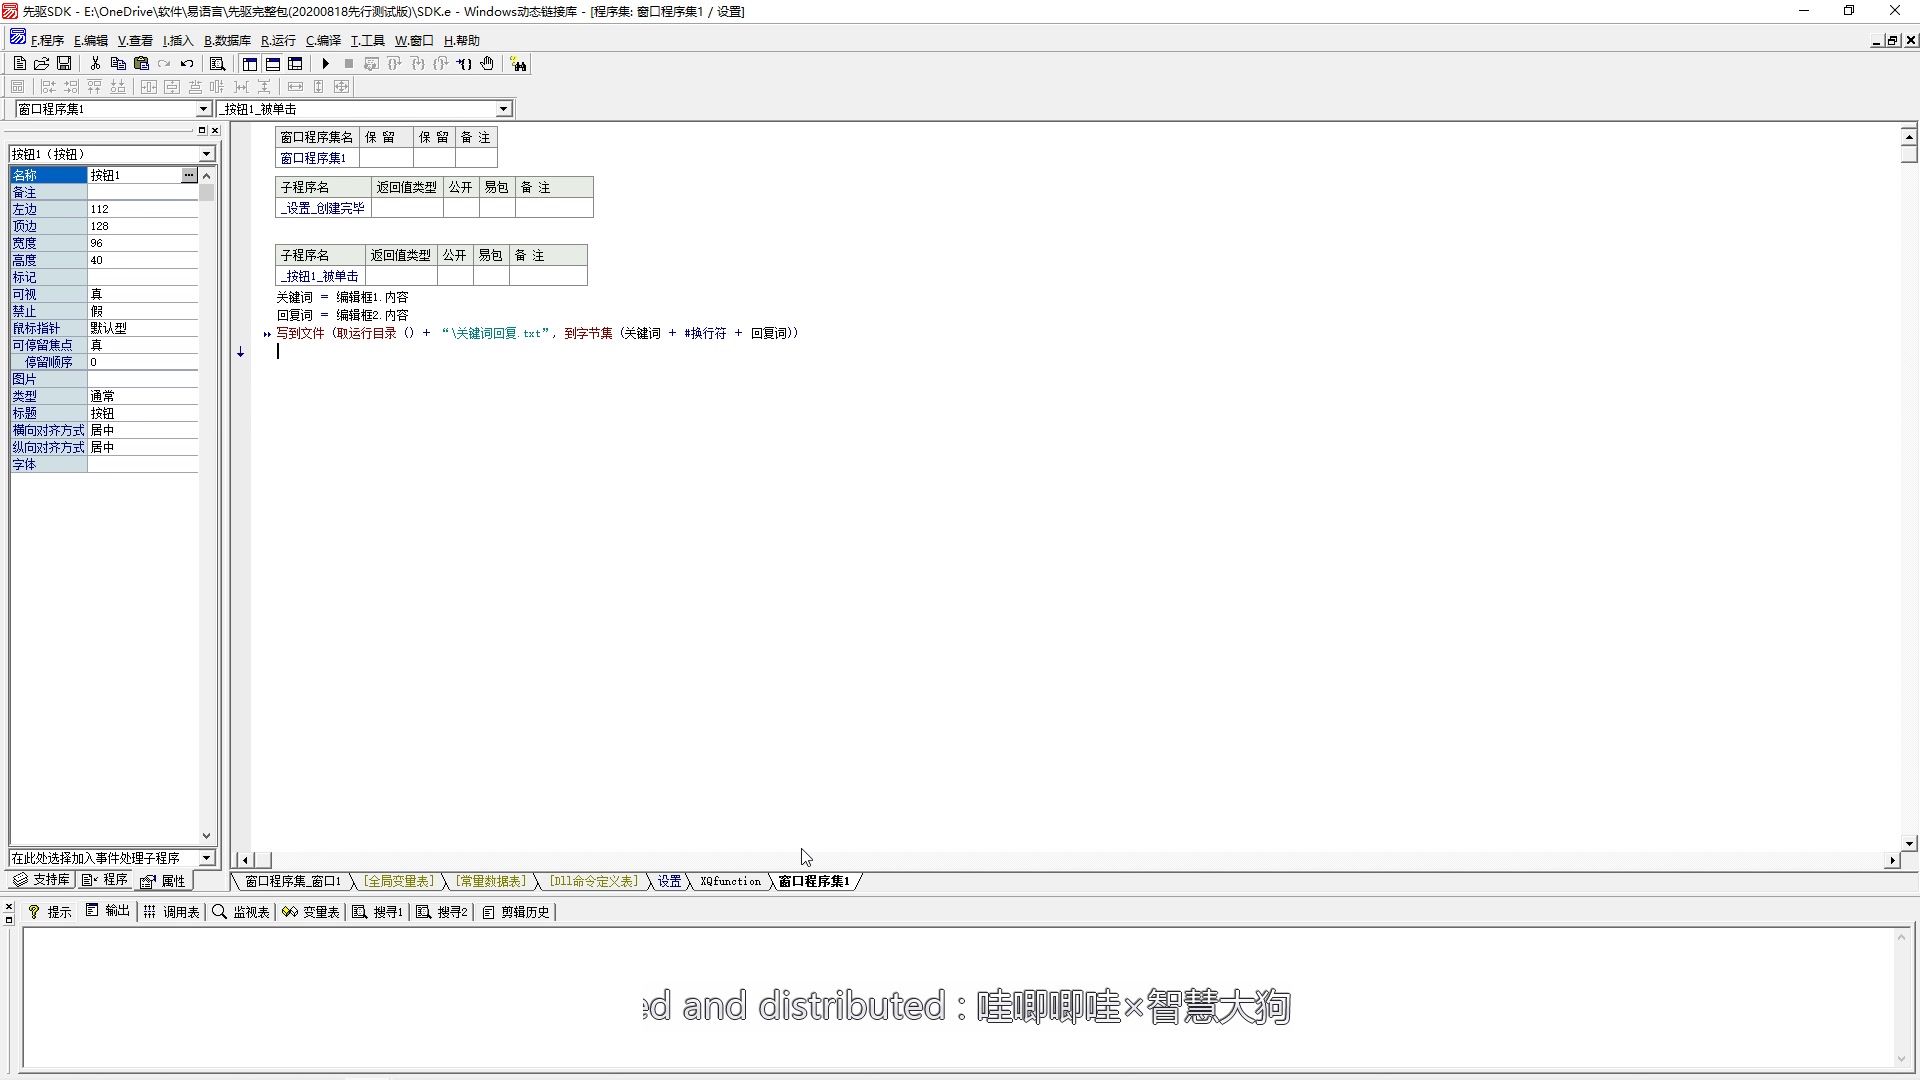Expand the _按钮1_被单击 subroutine dropdown
Image resolution: width=1920 pixels, height=1080 pixels.
pyautogui.click(x=503, y=109)
